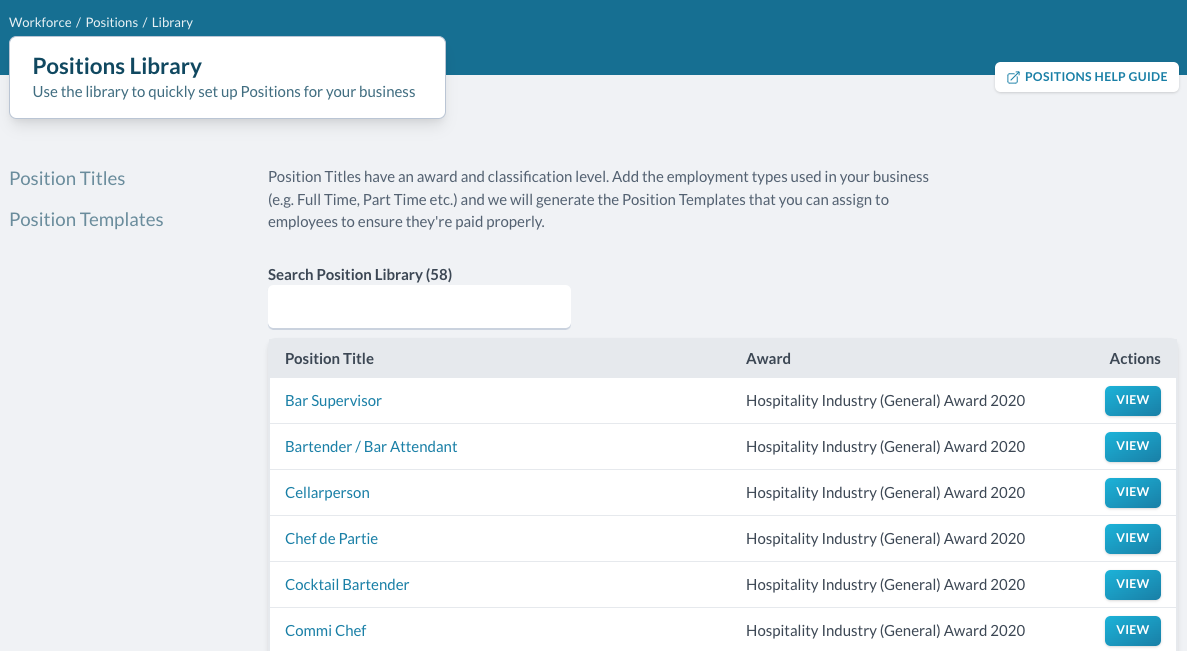
Task: Open the Chef de Partie link
Action: (331, 539)
